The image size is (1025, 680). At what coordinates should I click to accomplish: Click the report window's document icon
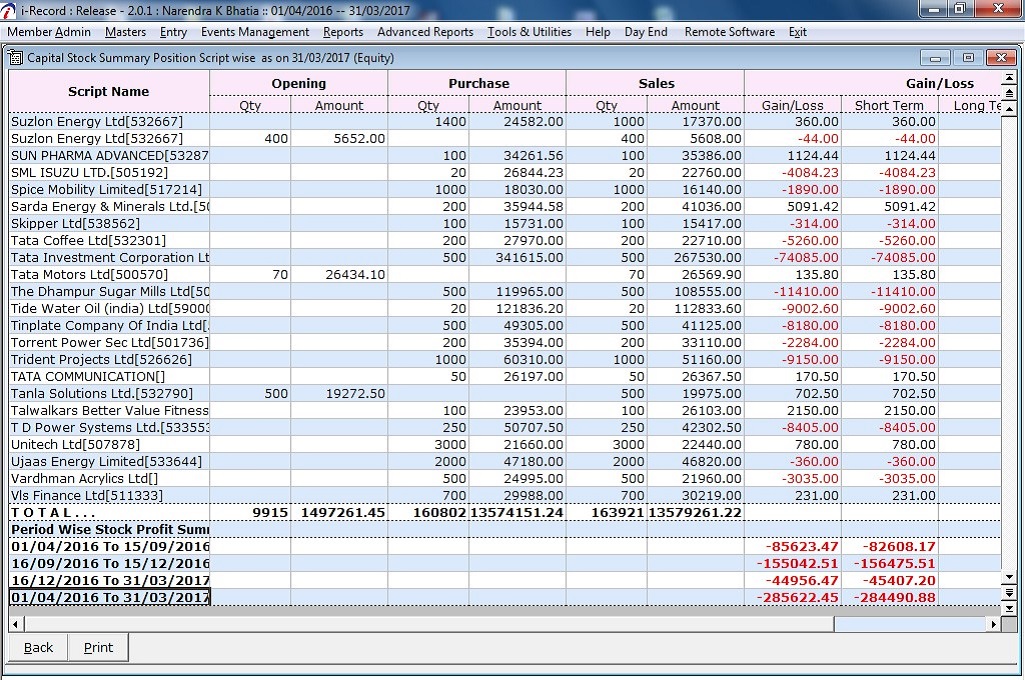point(15,58)
